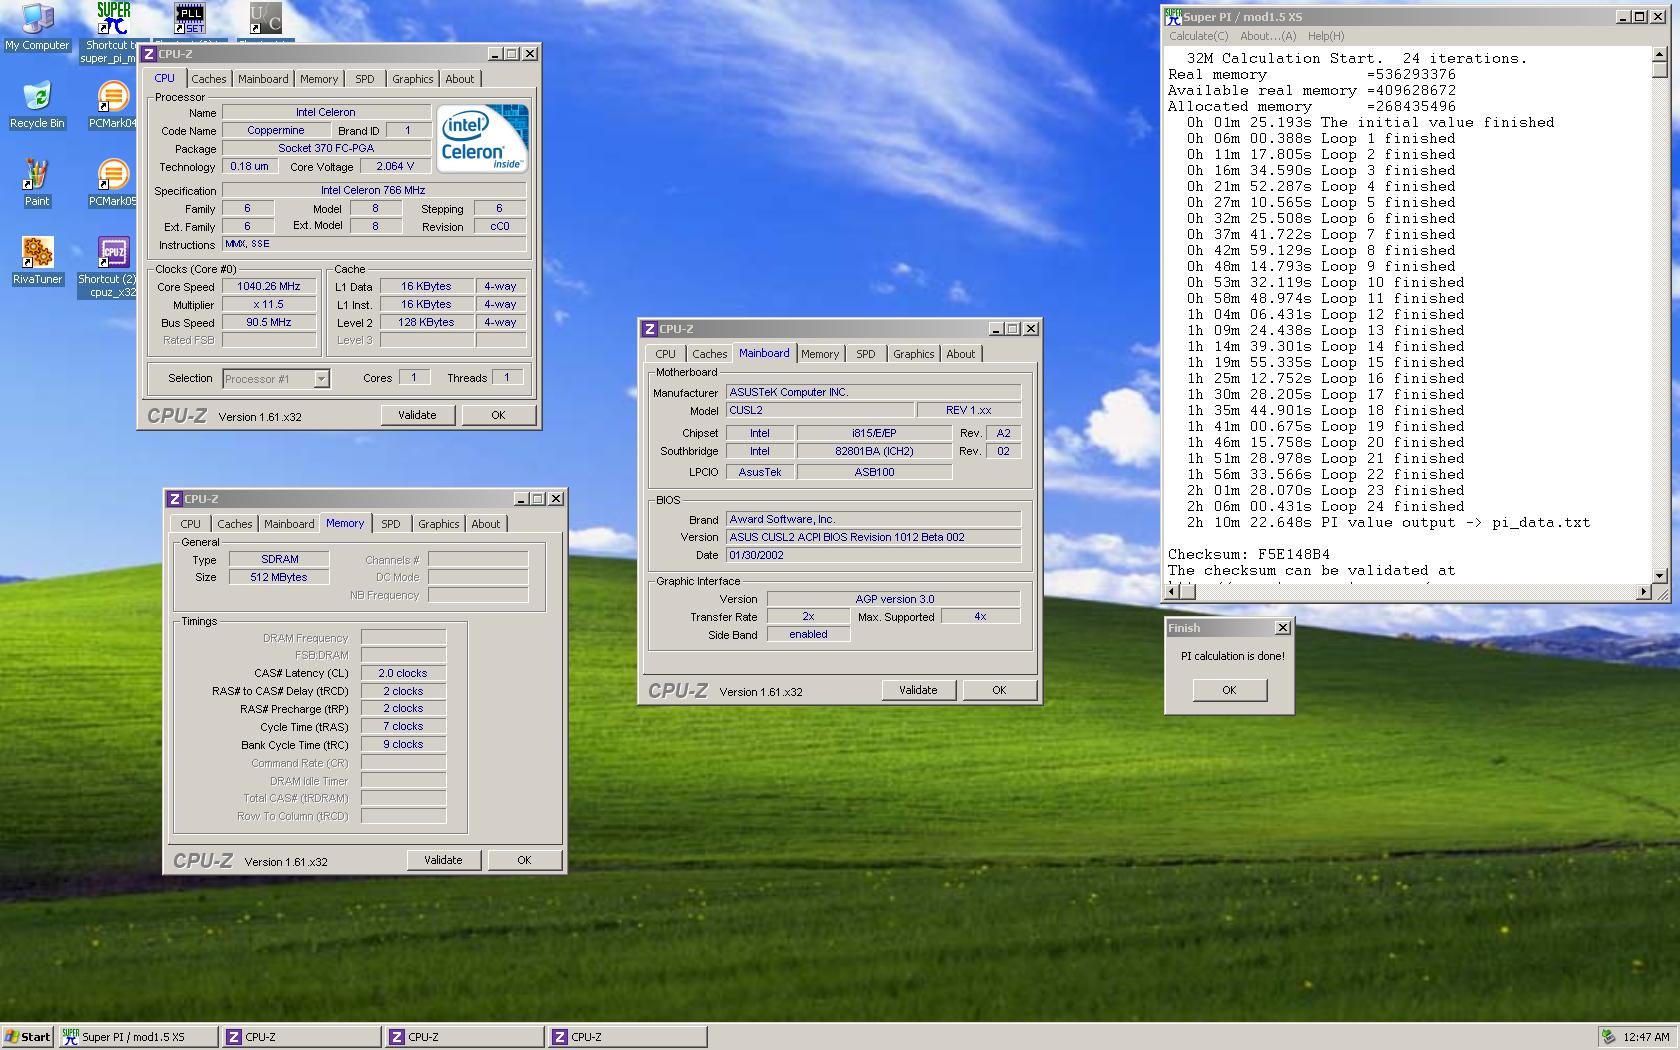Screen dimensions: 1680x1050
Task: Open Caches tab in the Memory CPU-Z window
Action: [235, 524]
